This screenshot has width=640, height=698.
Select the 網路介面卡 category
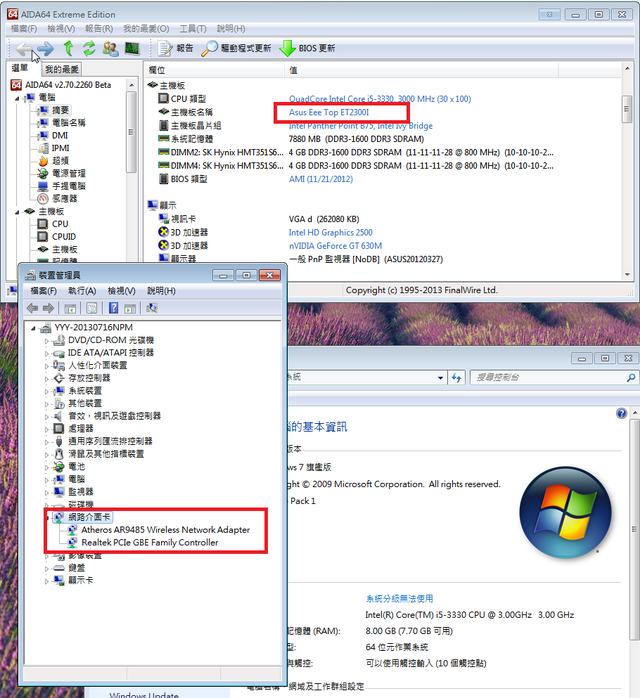click(x=89, y=517)
